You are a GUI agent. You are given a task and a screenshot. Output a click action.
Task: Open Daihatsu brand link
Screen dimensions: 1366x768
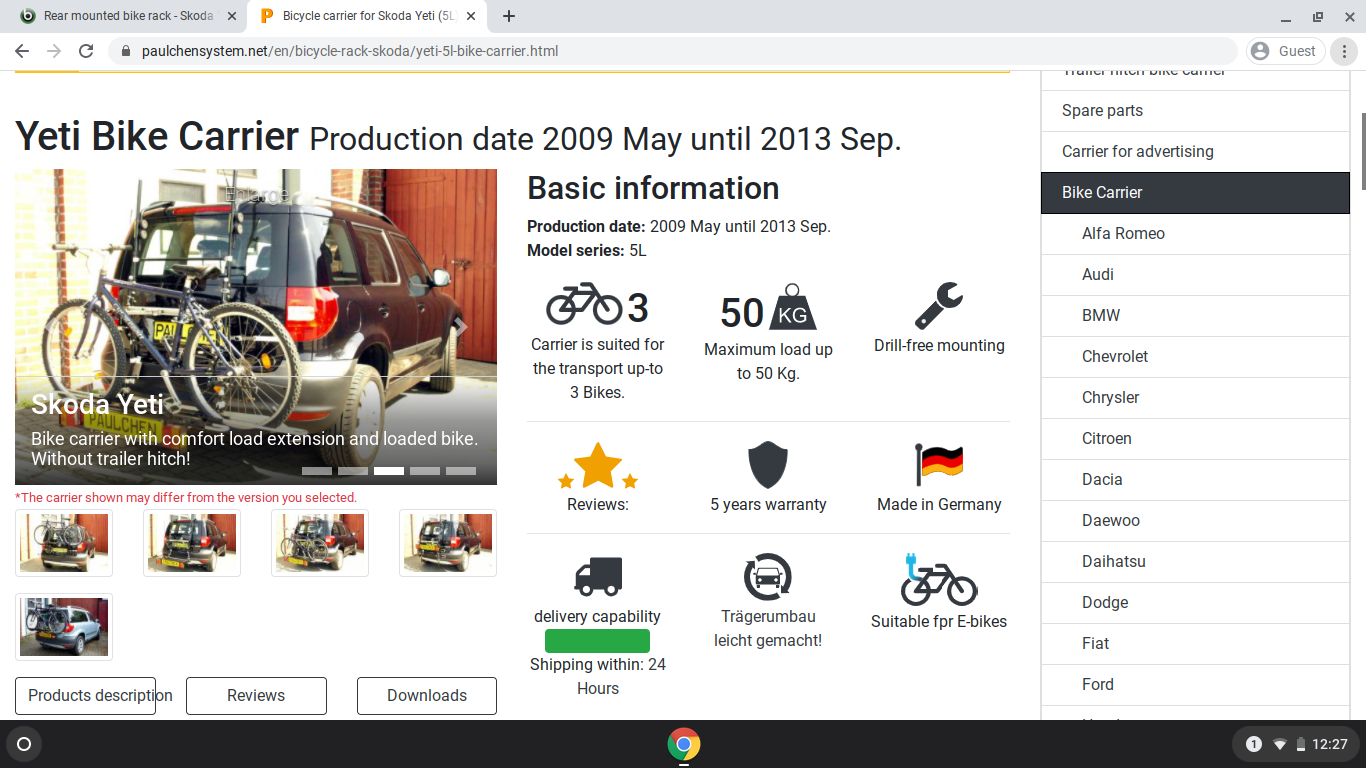(x=1195, y=562)
